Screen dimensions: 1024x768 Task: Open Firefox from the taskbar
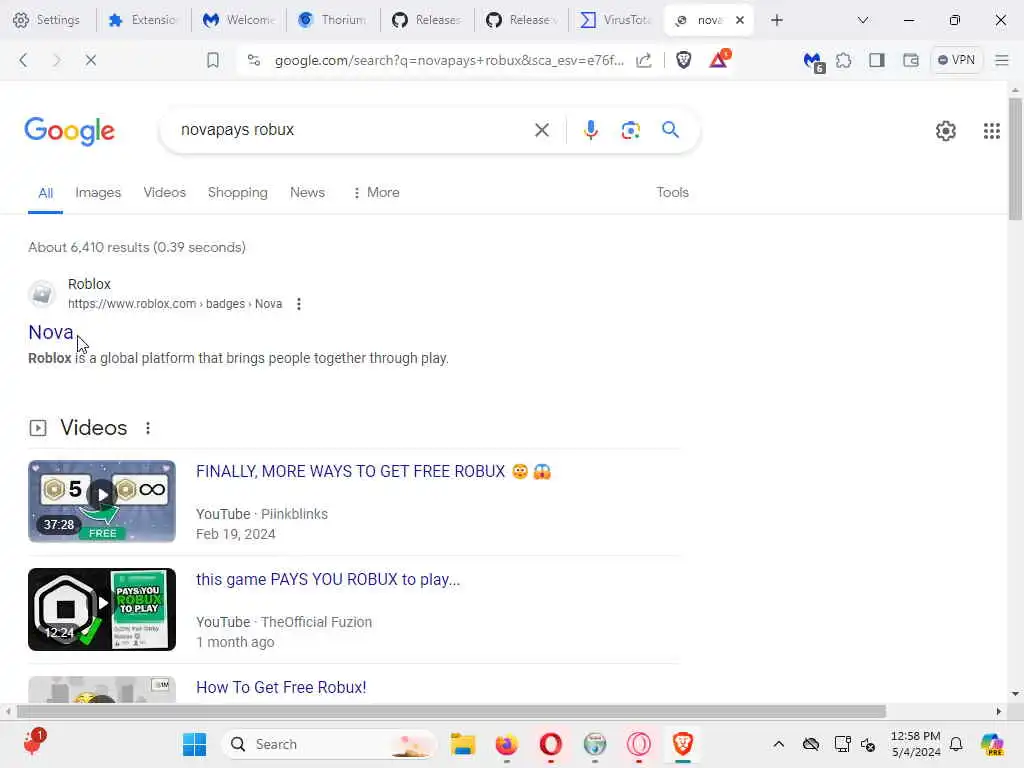pos(507,744)
